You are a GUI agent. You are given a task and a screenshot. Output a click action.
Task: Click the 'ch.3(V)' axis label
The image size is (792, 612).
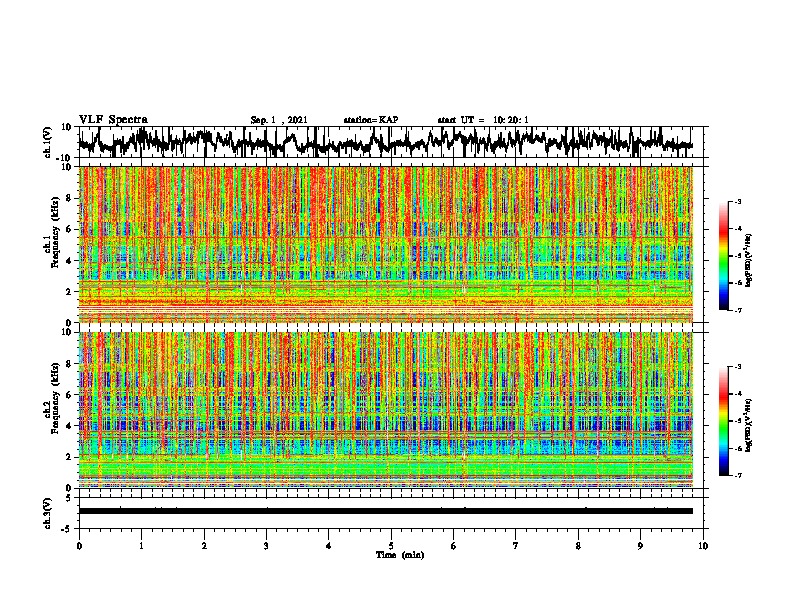coord(47,513)
